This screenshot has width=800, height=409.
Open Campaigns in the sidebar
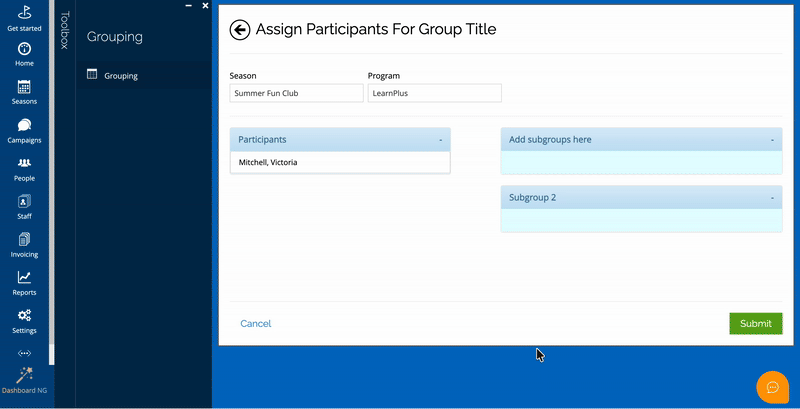coord(24,129)
